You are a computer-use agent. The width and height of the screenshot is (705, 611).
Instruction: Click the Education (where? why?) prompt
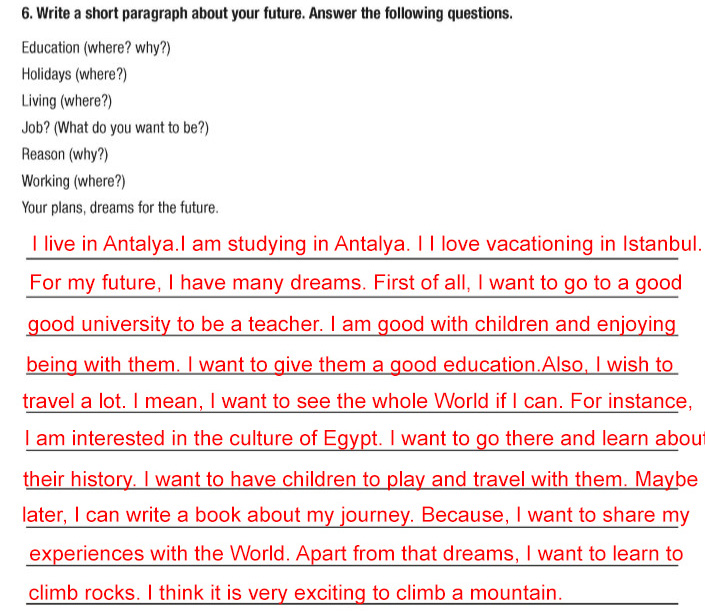tap(96, 48)
